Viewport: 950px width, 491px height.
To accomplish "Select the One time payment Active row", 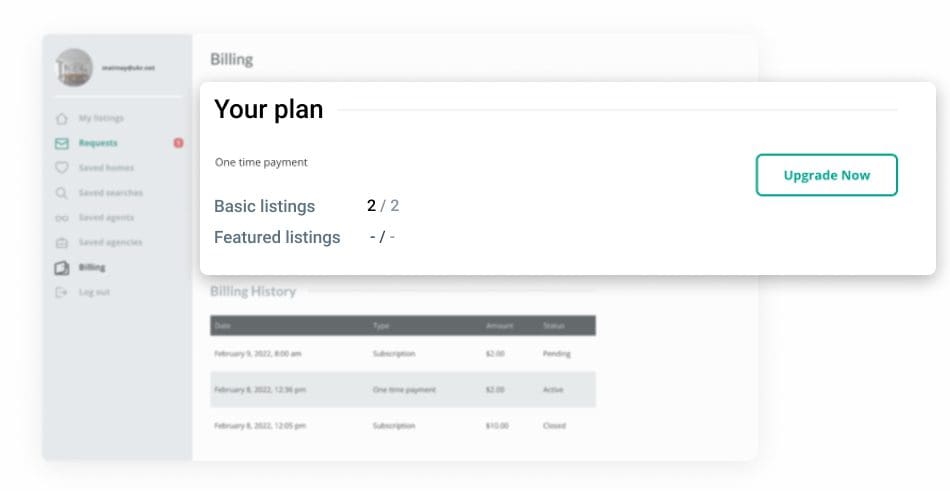I will [x=402, y=390].
